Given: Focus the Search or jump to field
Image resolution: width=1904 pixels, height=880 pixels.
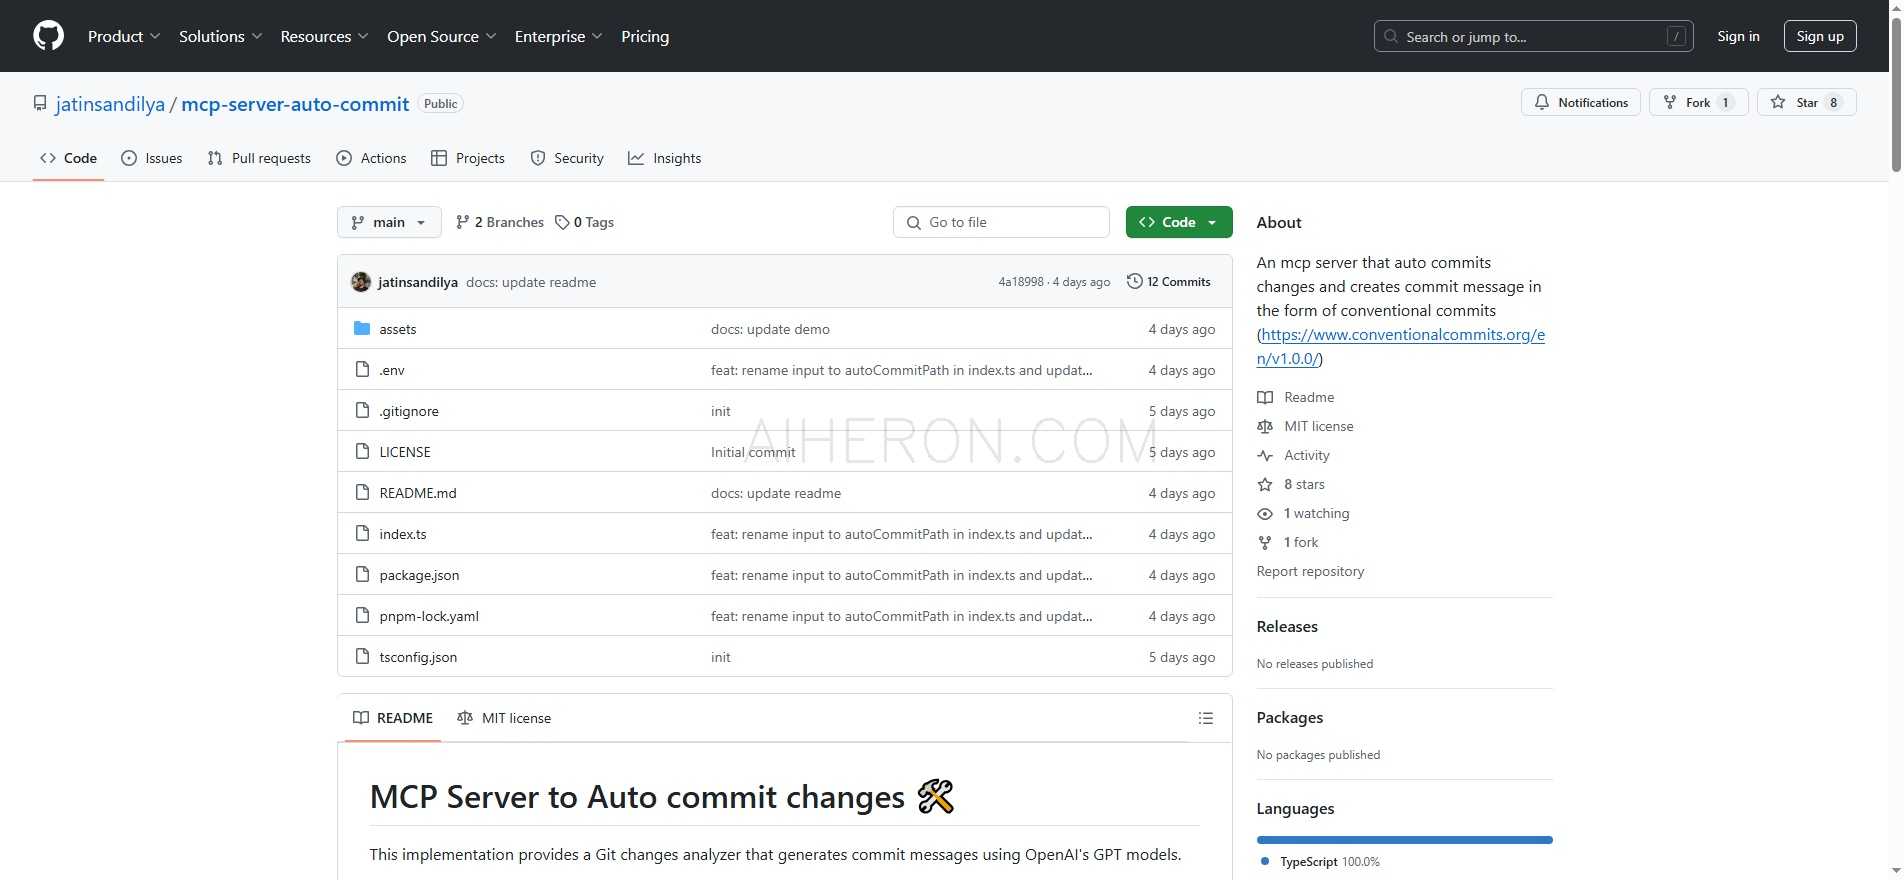Looking at the screenshot, I should tap(1533, 36).
